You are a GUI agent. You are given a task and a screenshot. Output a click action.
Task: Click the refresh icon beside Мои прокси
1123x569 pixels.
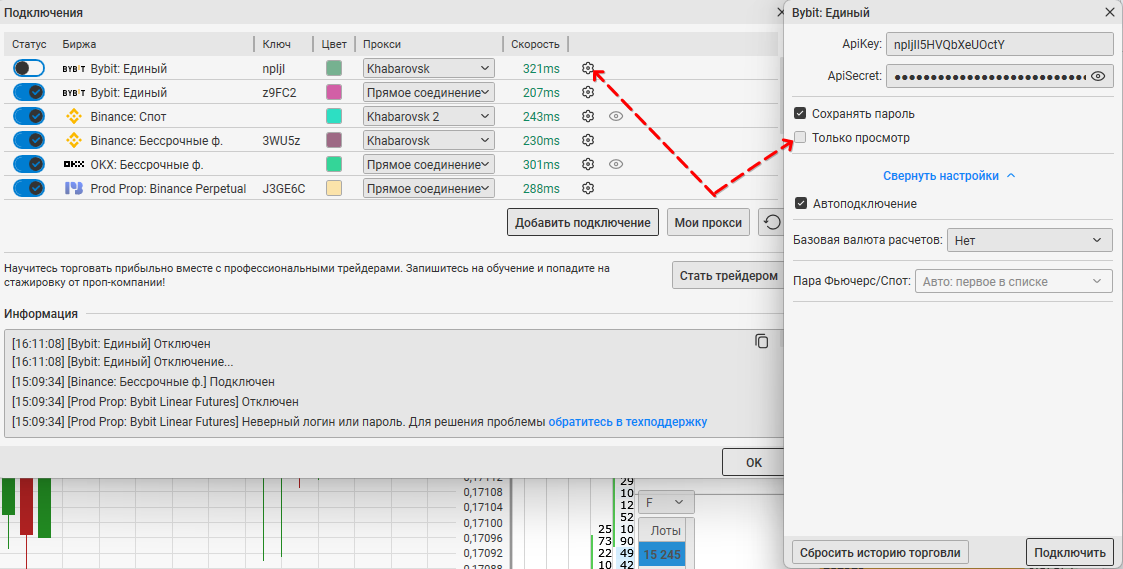click(771, 222)
